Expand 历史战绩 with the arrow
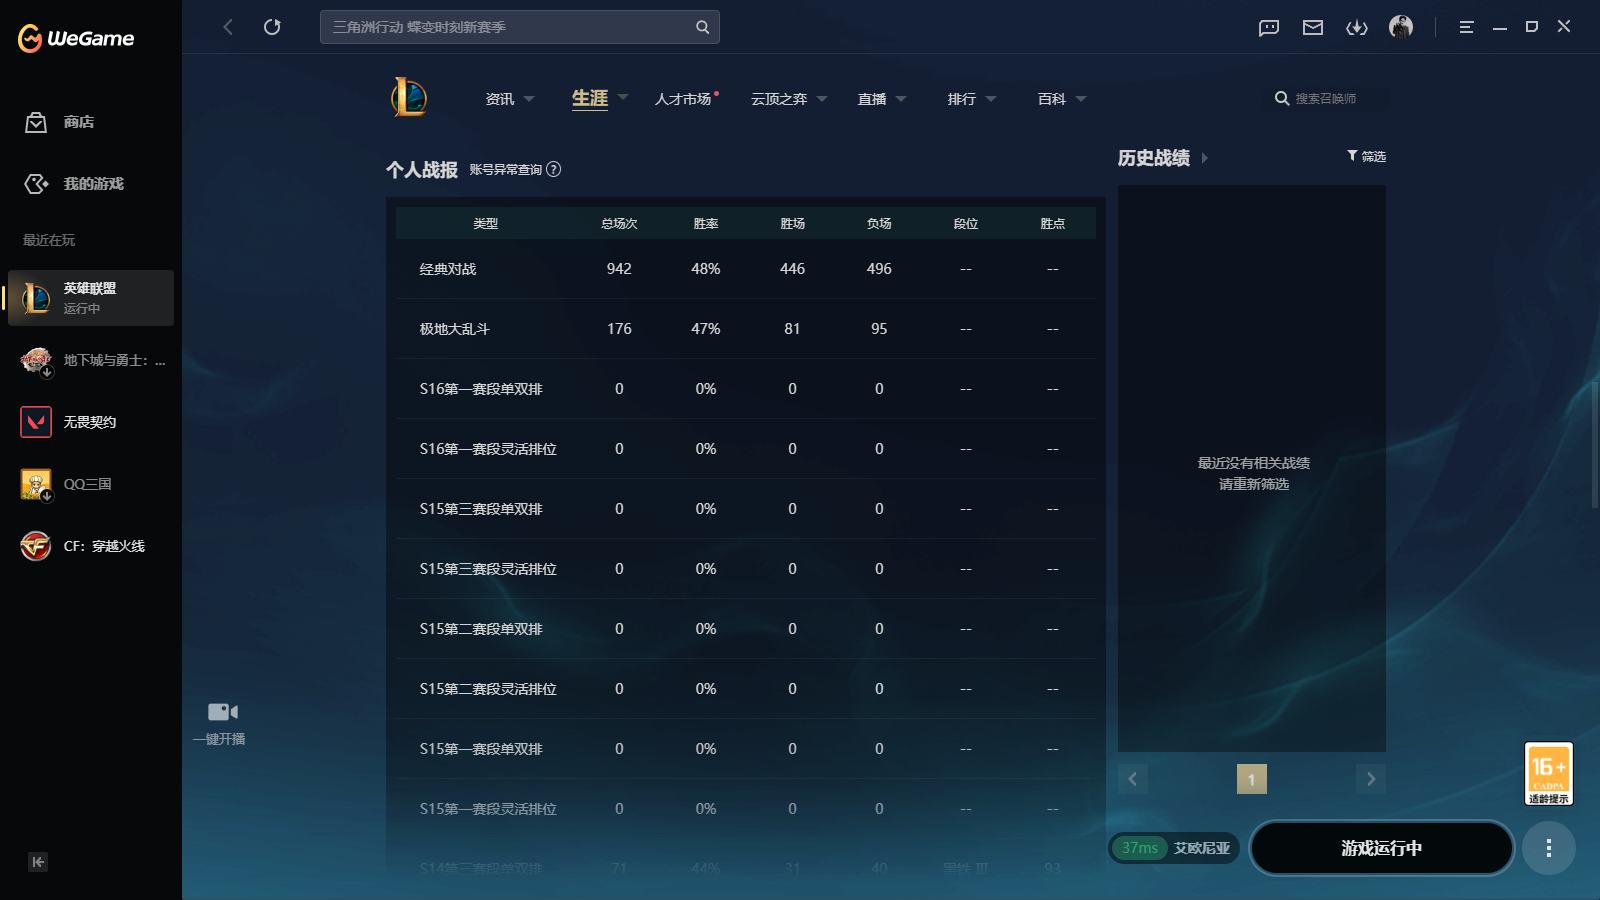 click(1205, 158)
